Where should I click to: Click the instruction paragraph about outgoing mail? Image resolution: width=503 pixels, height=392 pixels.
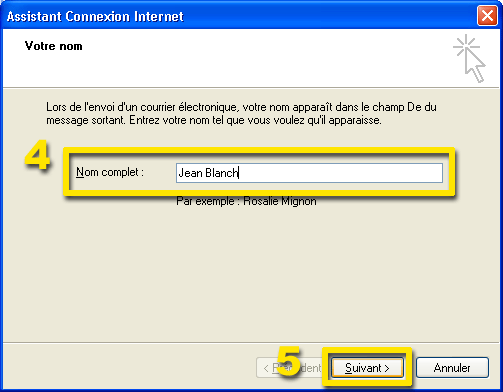[x=241, y=113]
